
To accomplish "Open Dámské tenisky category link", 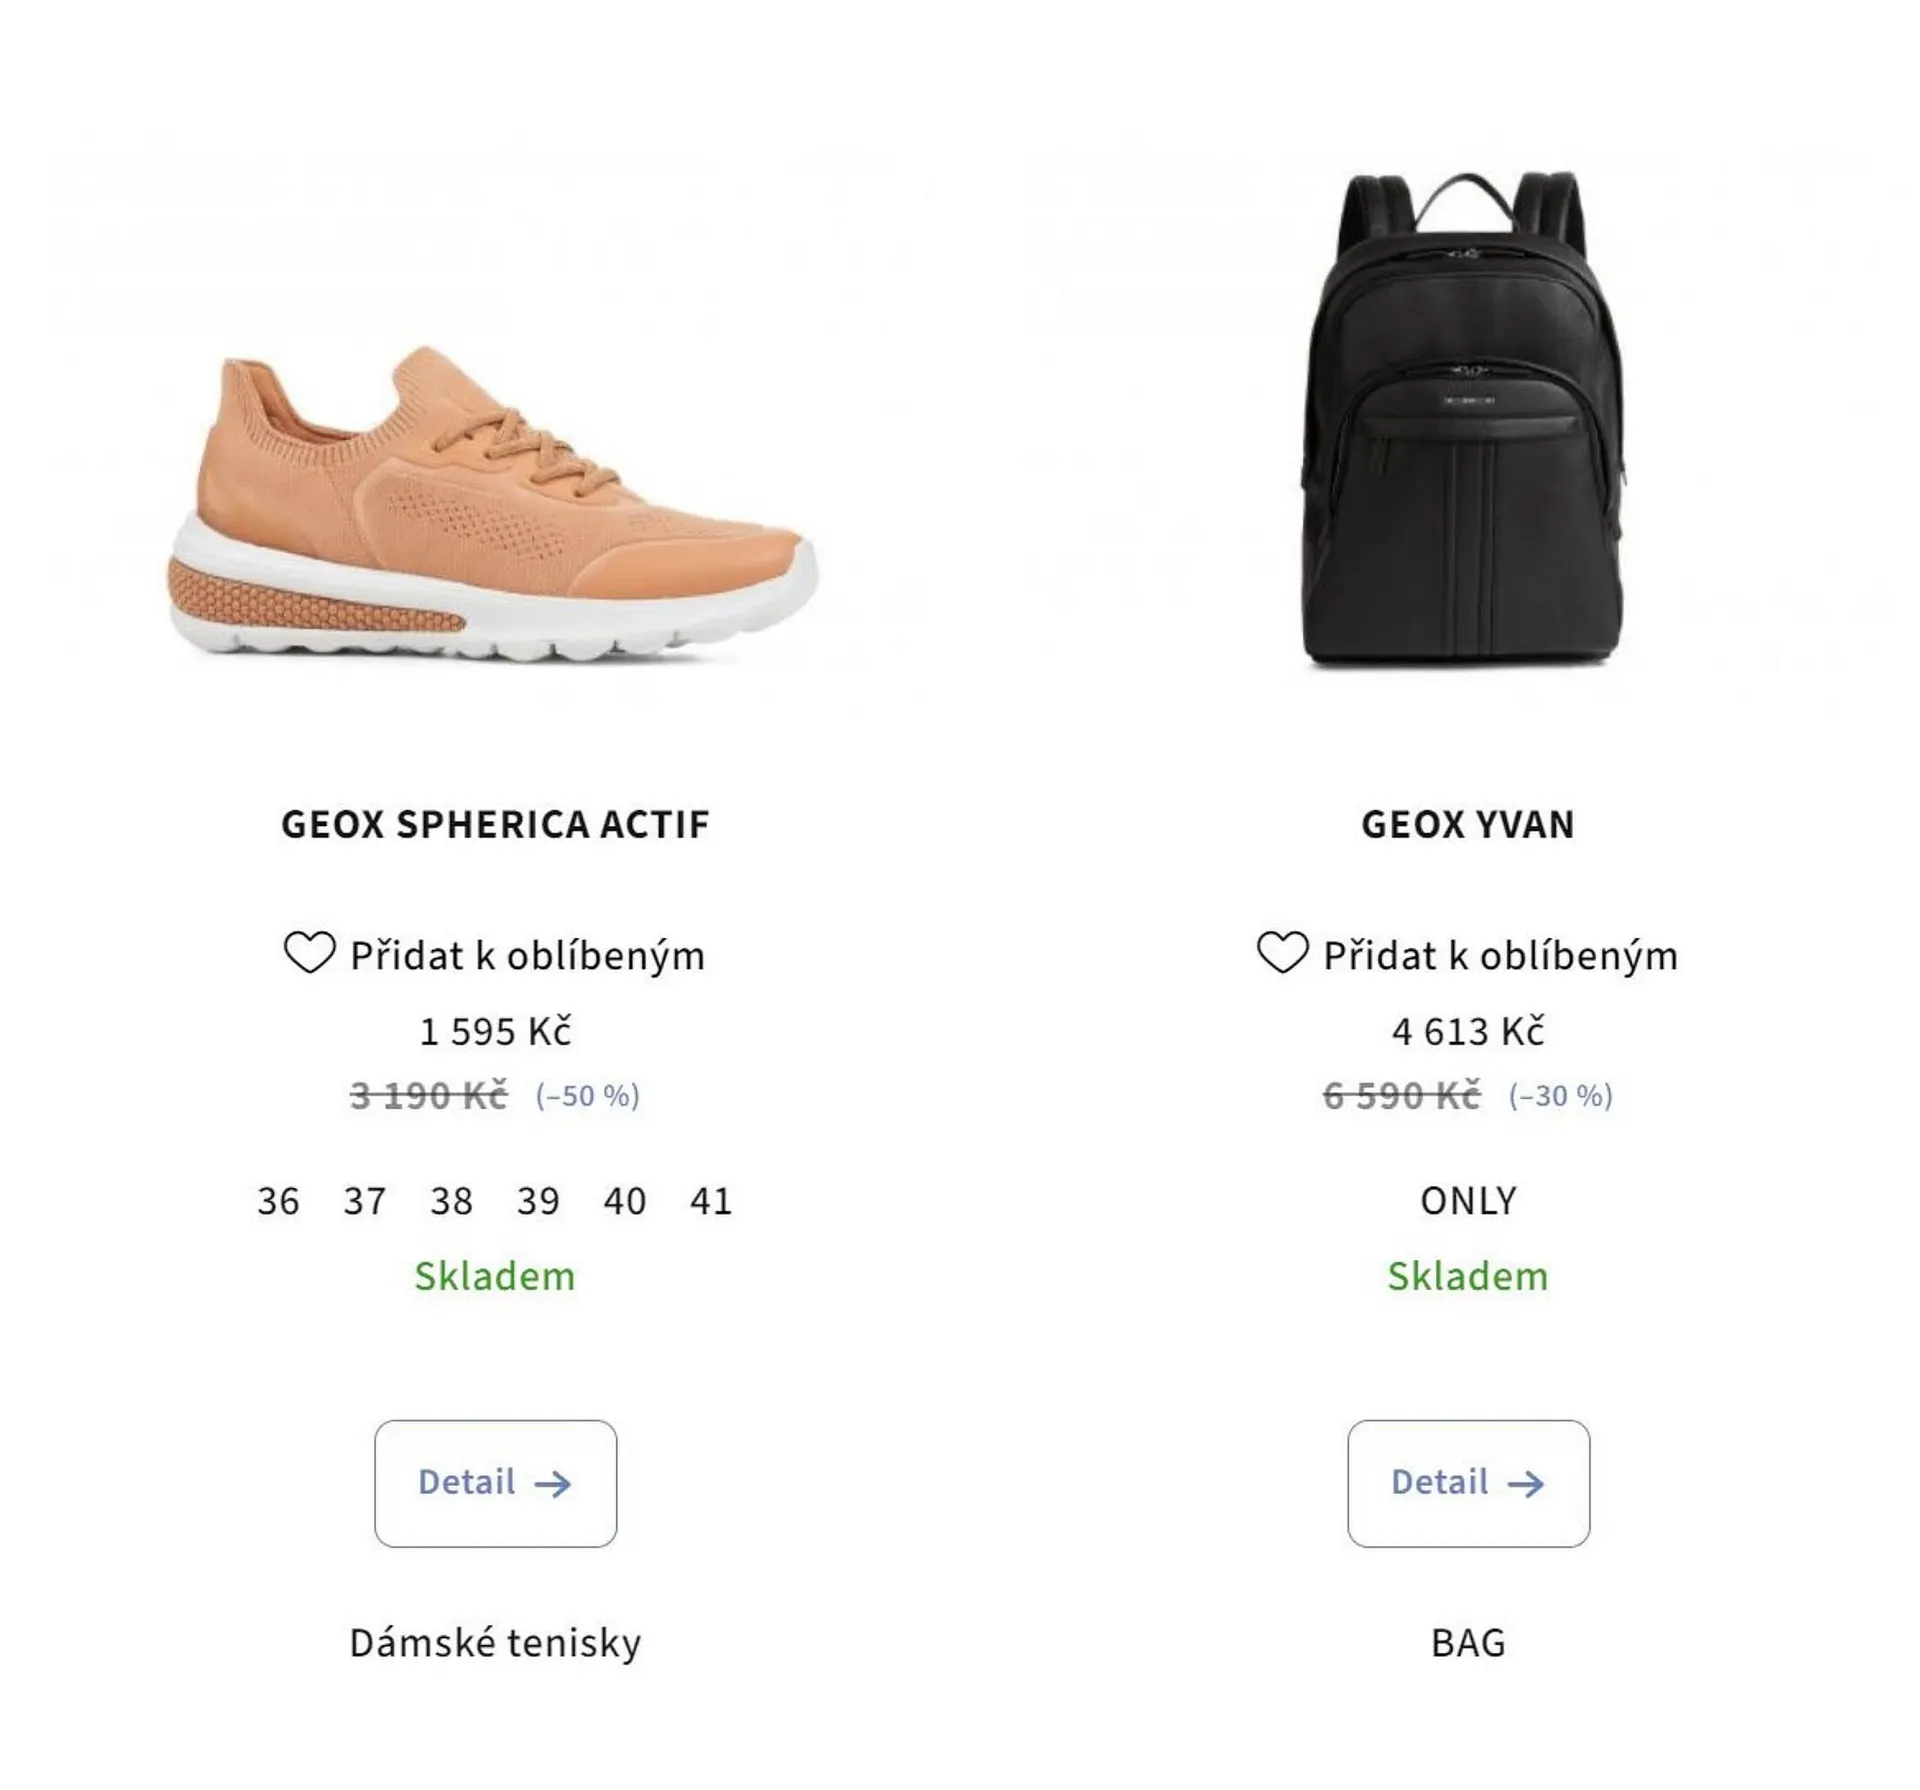I will pos(495,1643).
